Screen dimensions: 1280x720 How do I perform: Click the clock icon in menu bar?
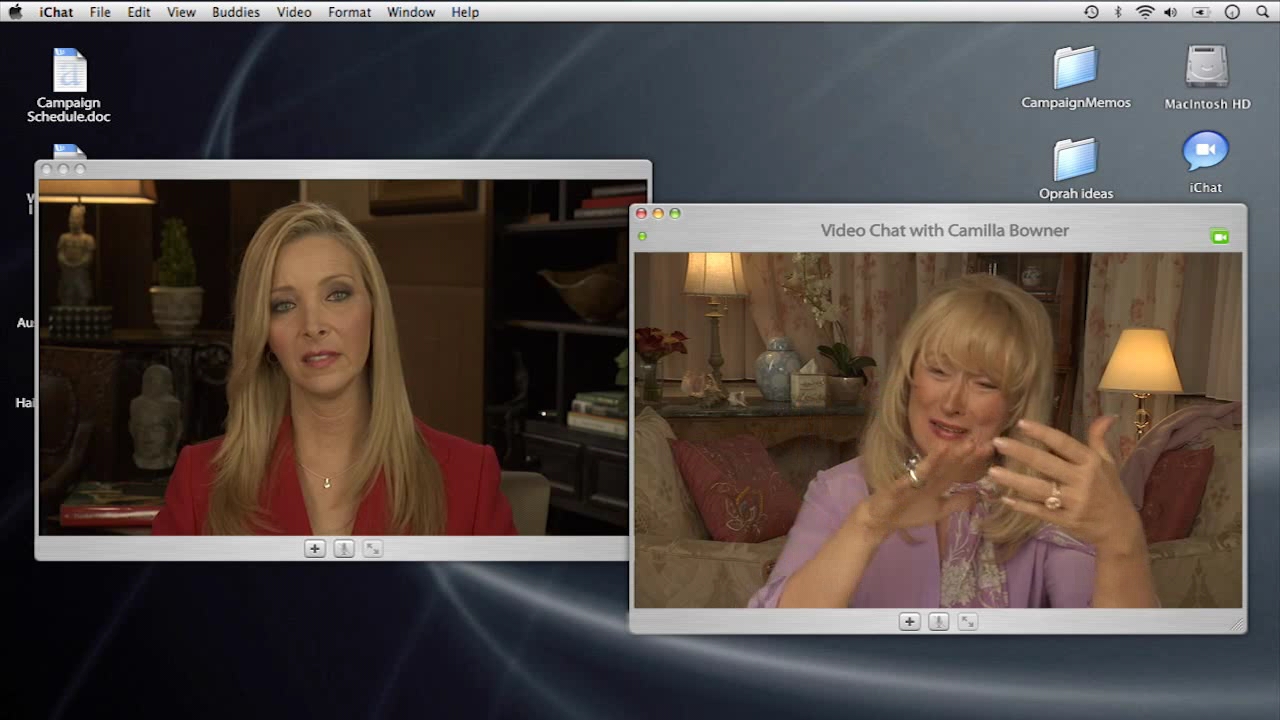[x=1232, y=12]
